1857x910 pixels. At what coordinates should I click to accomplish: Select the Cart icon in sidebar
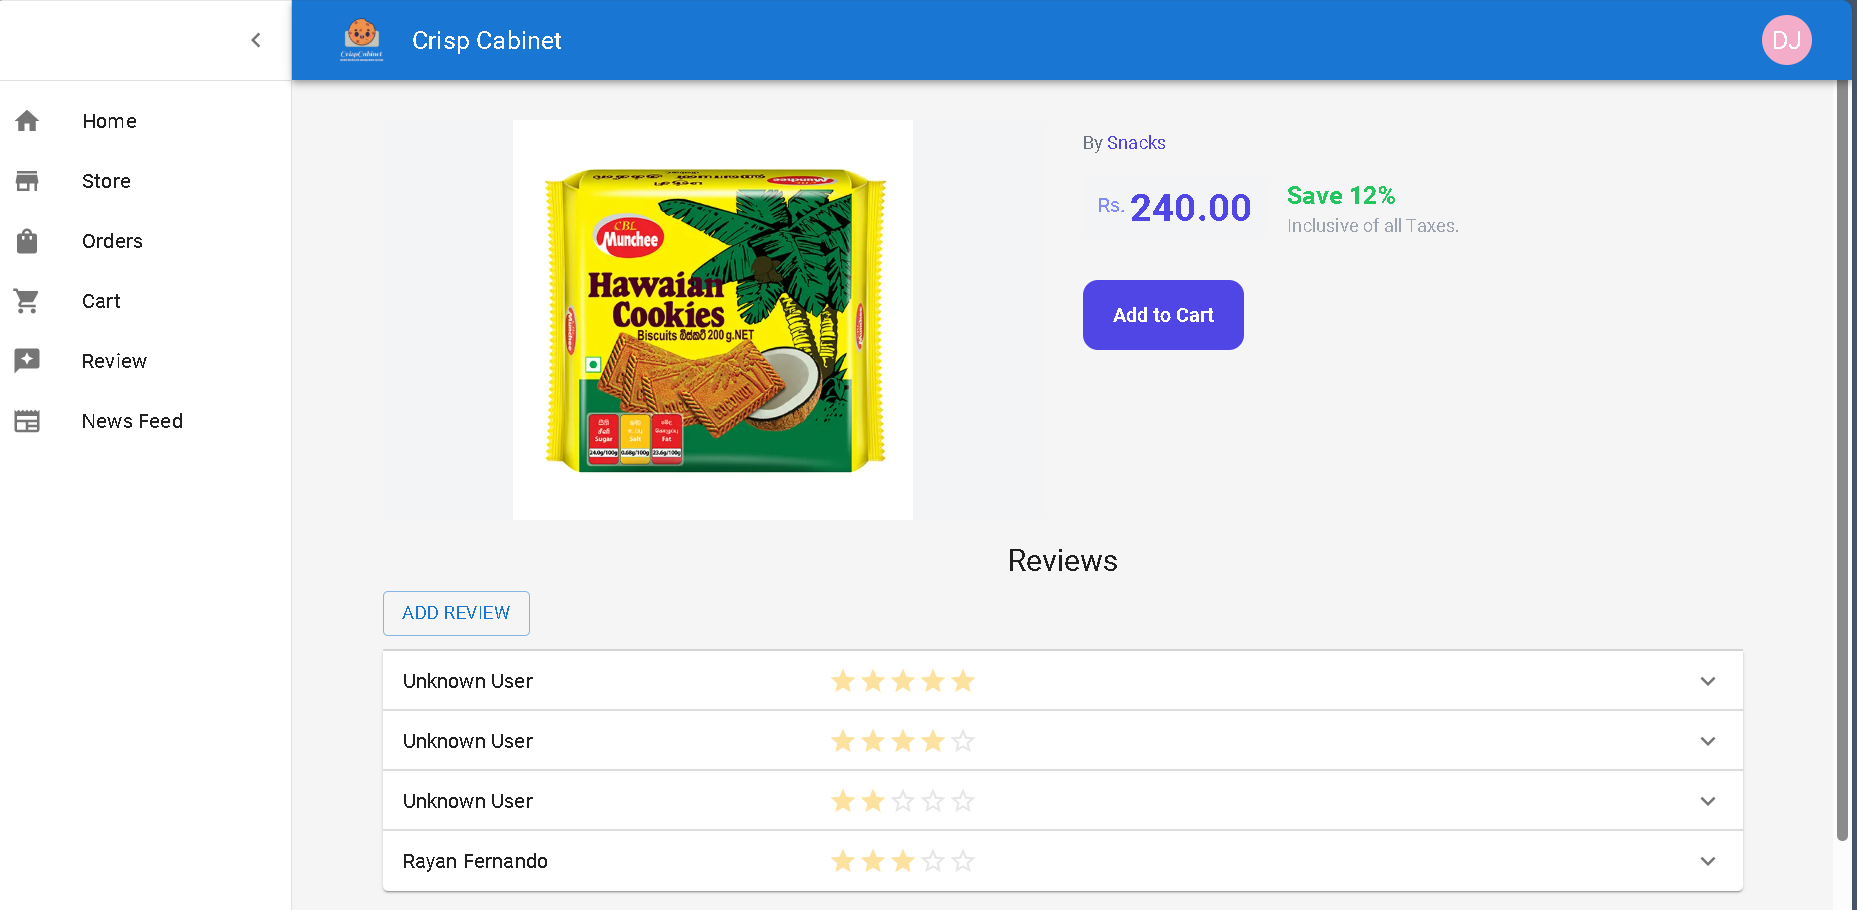click(x=27, y=301)
